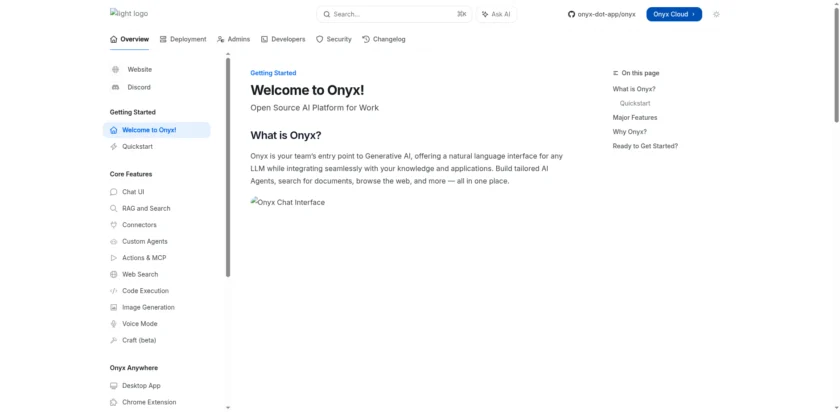
Task: Open the Code Execution page
Action: coord(156,291)
